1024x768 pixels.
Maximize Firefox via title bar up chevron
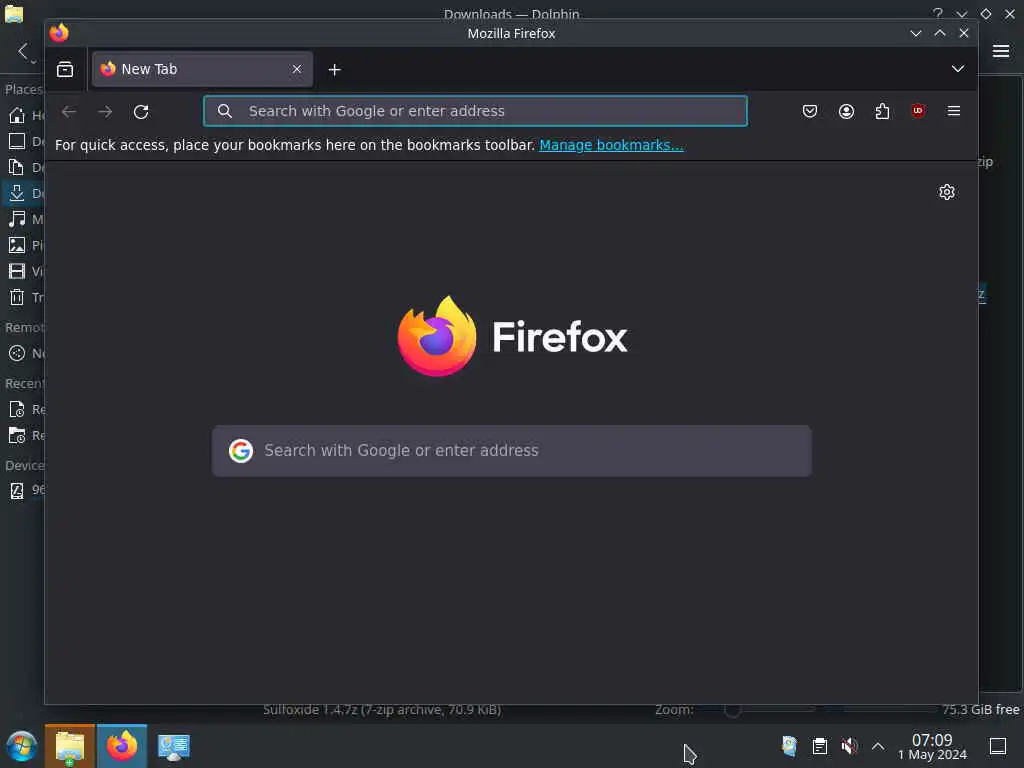pos(940,33)
